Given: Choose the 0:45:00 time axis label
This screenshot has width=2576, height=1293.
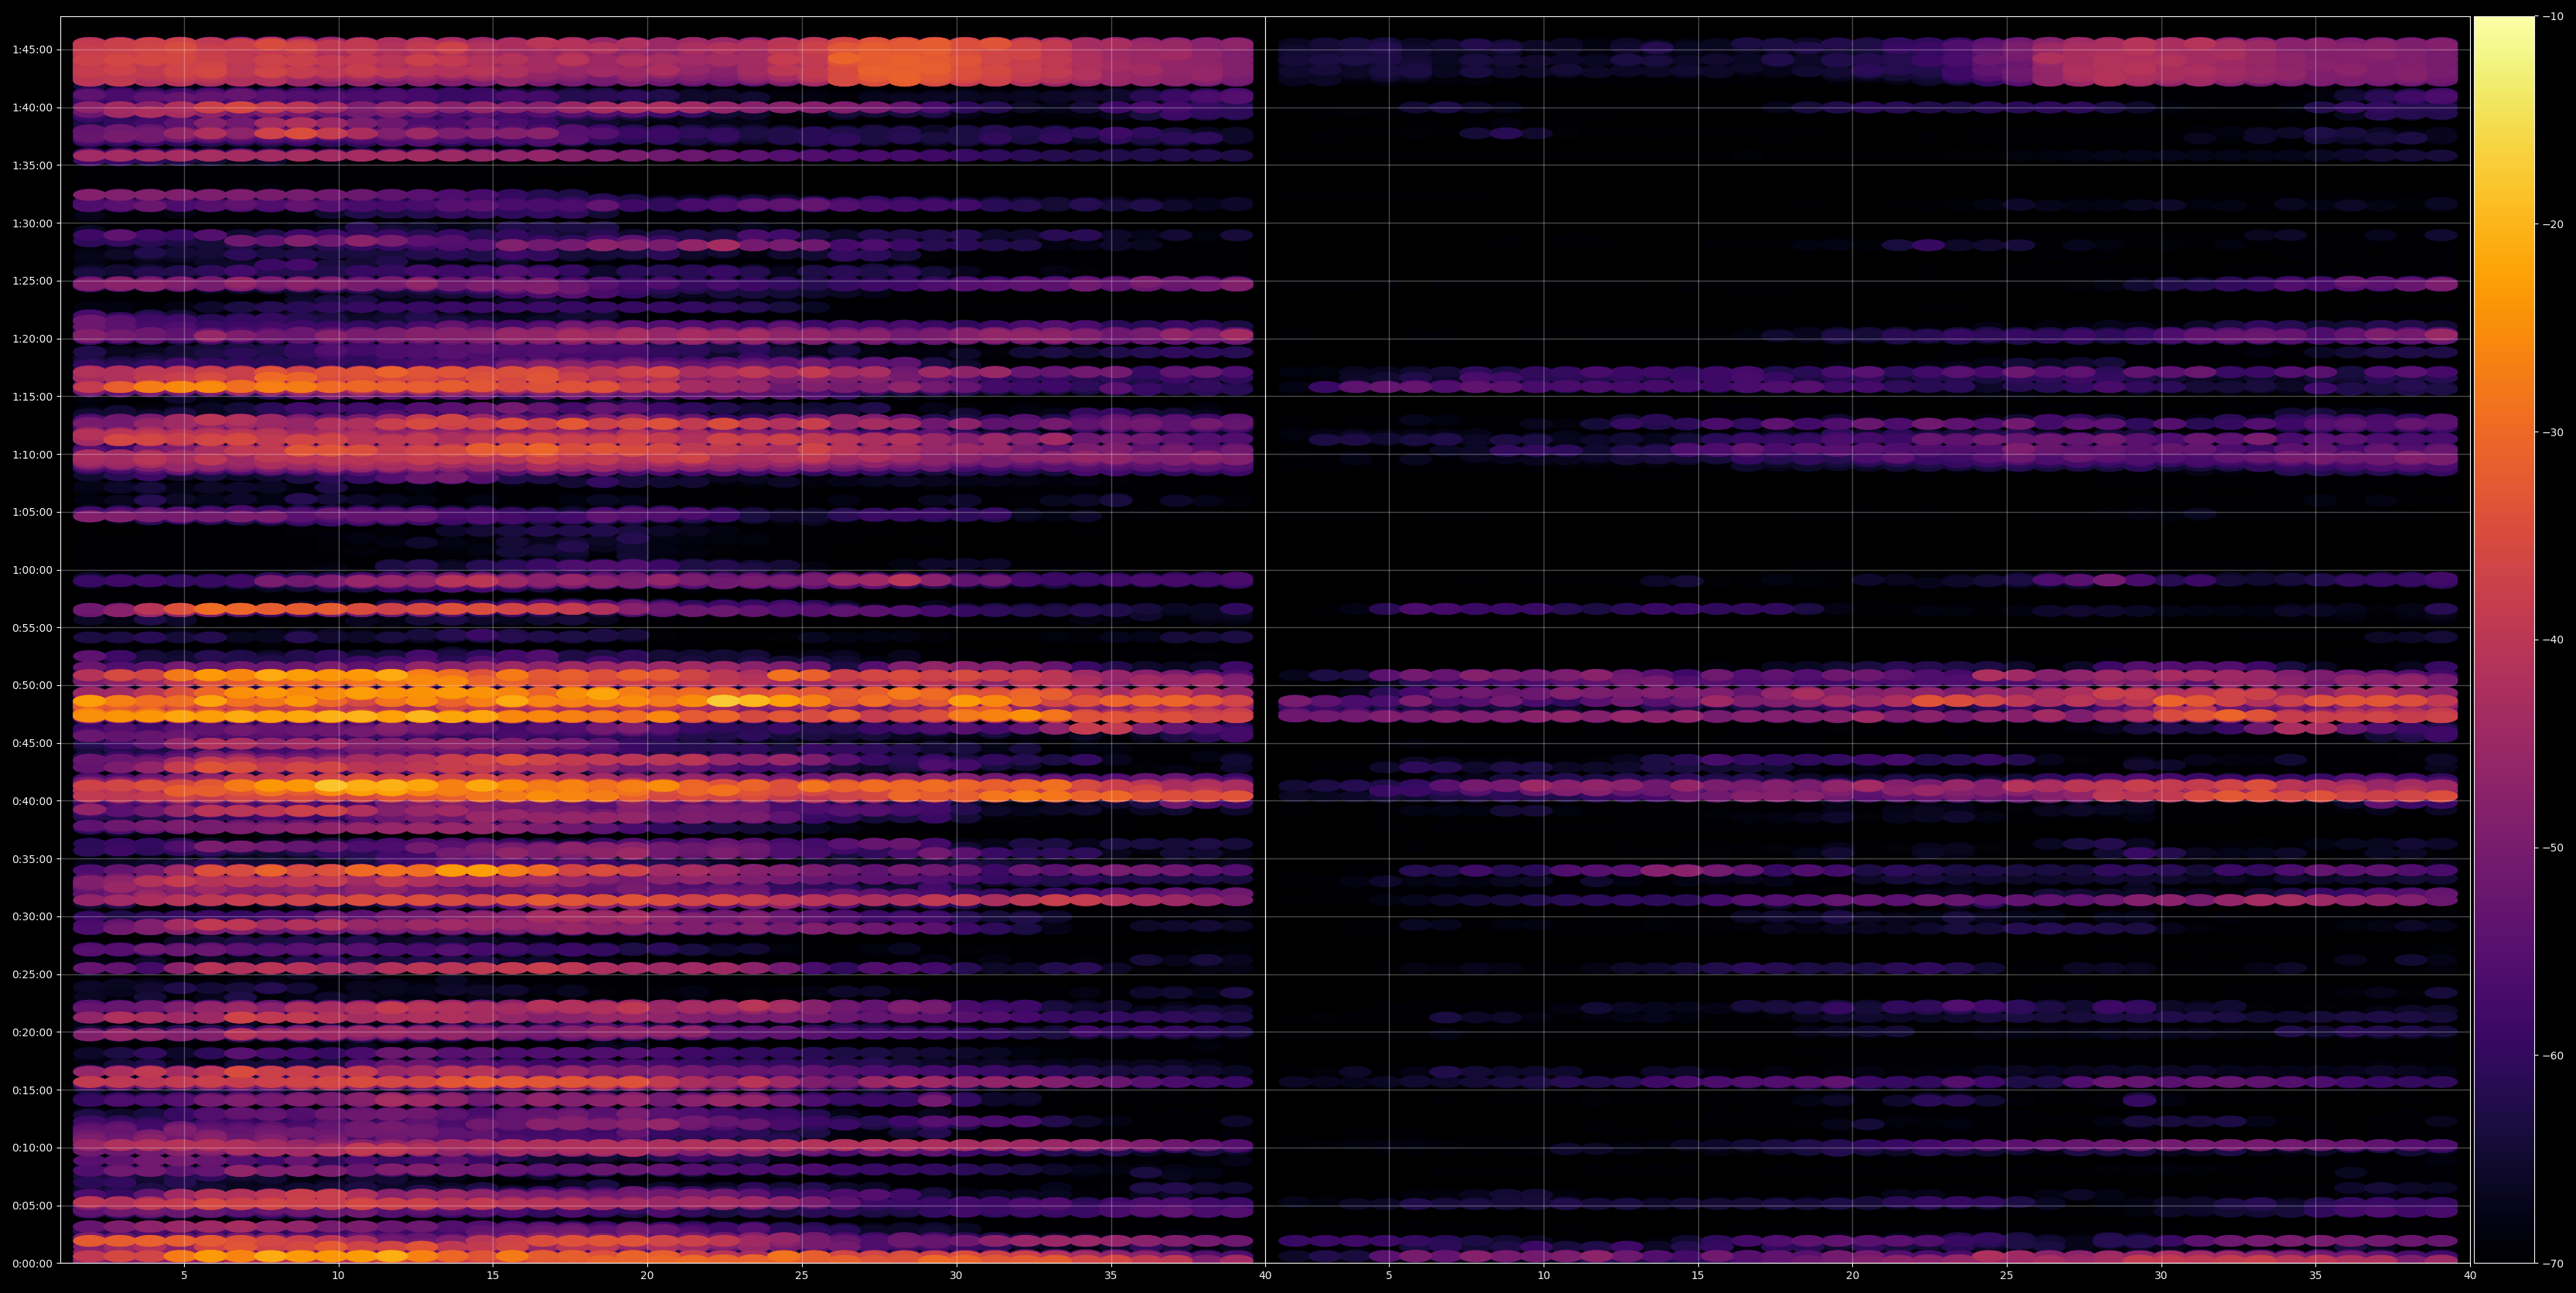Looking at the screenshot, I should coord(32,743).
